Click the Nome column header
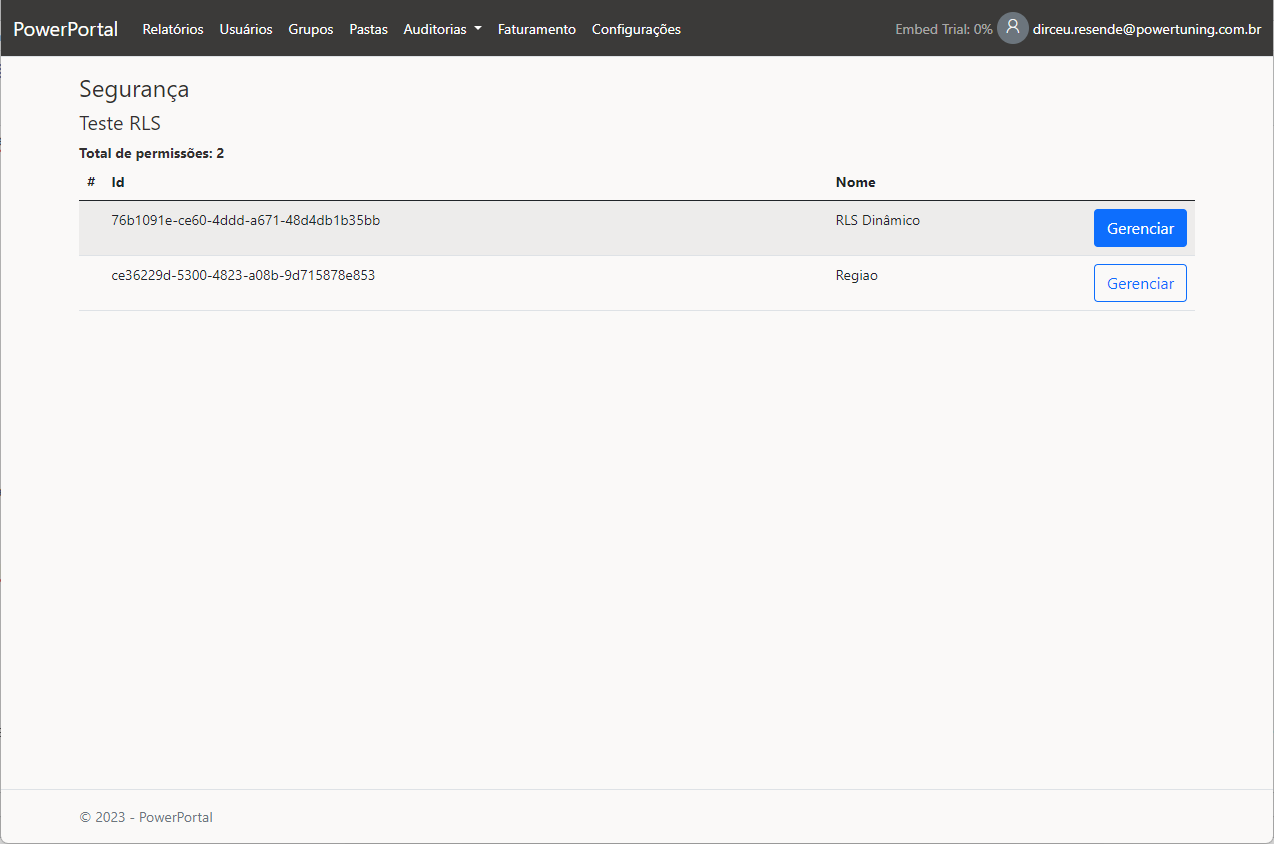 [855, 182]
